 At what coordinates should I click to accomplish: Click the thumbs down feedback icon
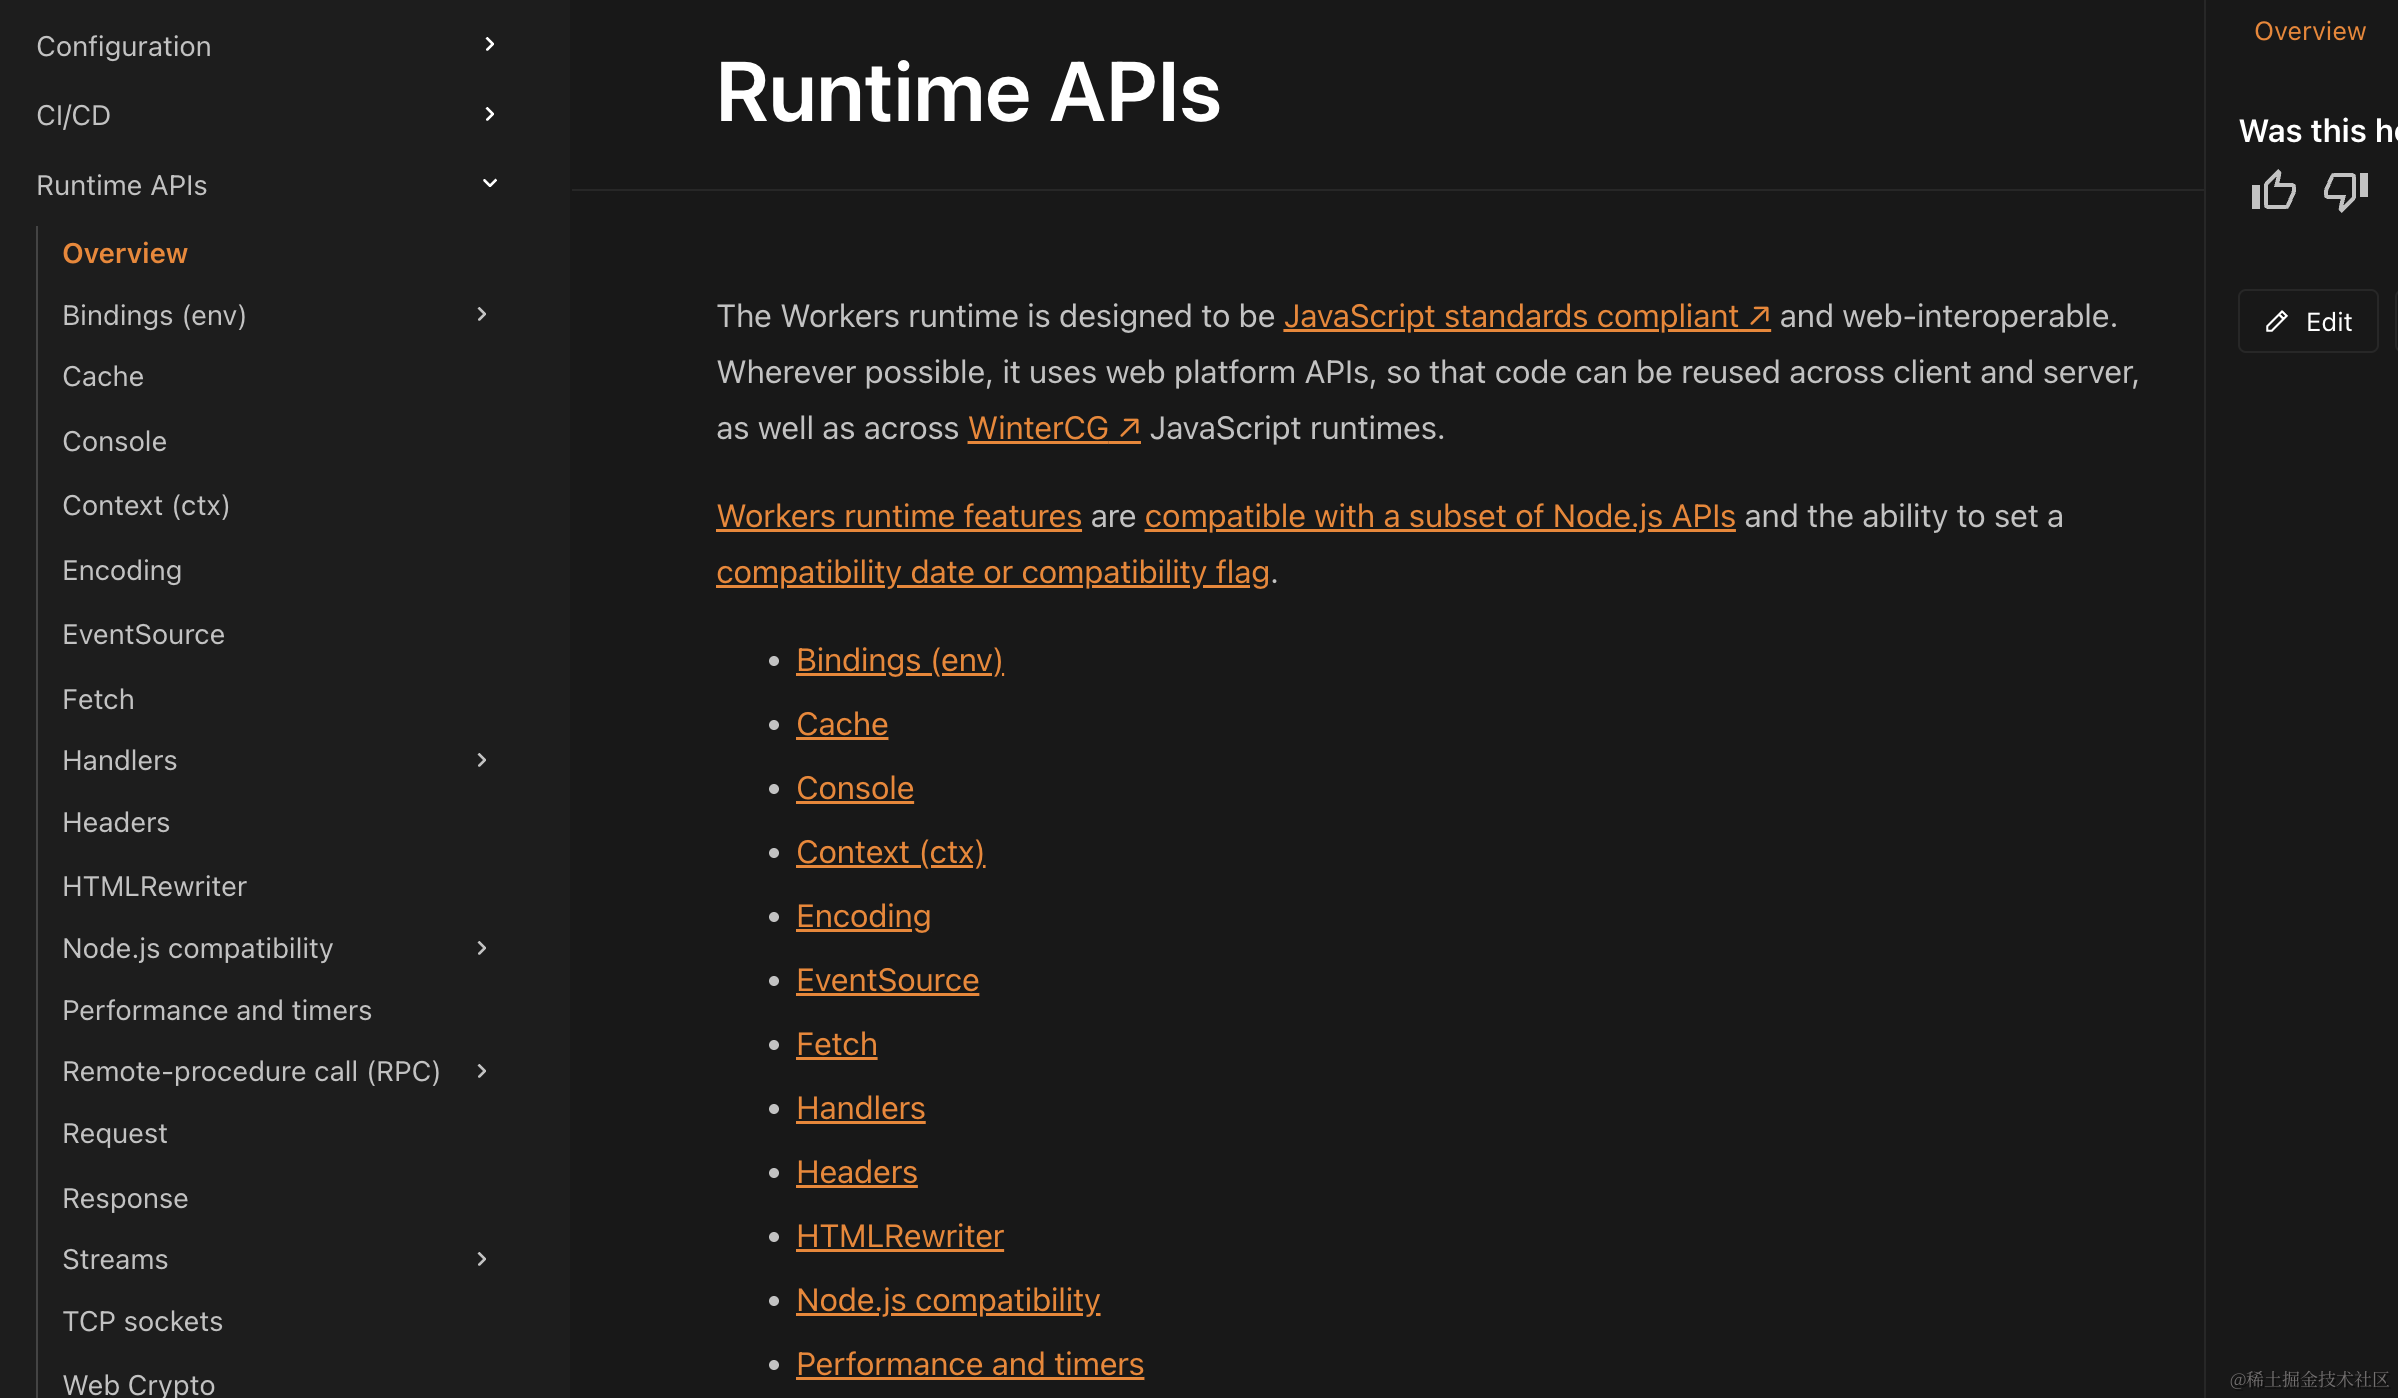(2345, 192)
